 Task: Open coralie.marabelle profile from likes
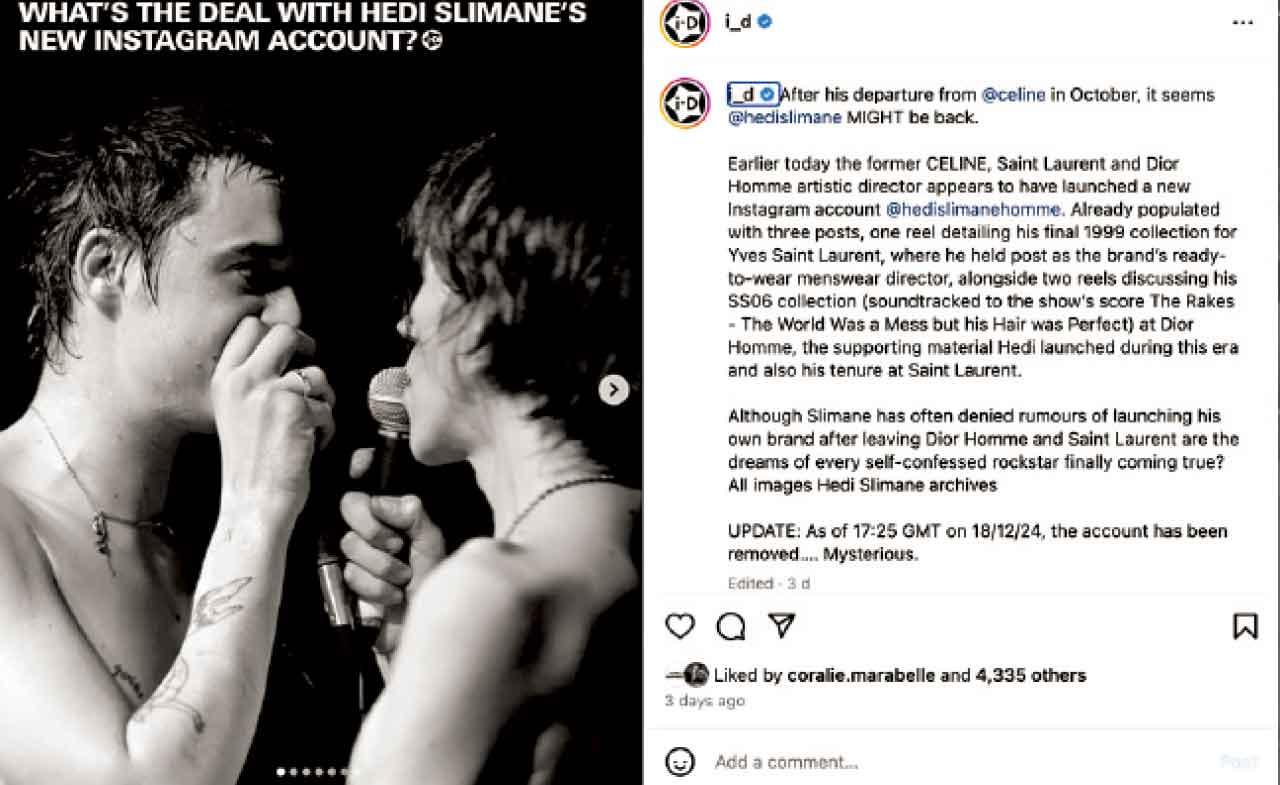point(862,675)
